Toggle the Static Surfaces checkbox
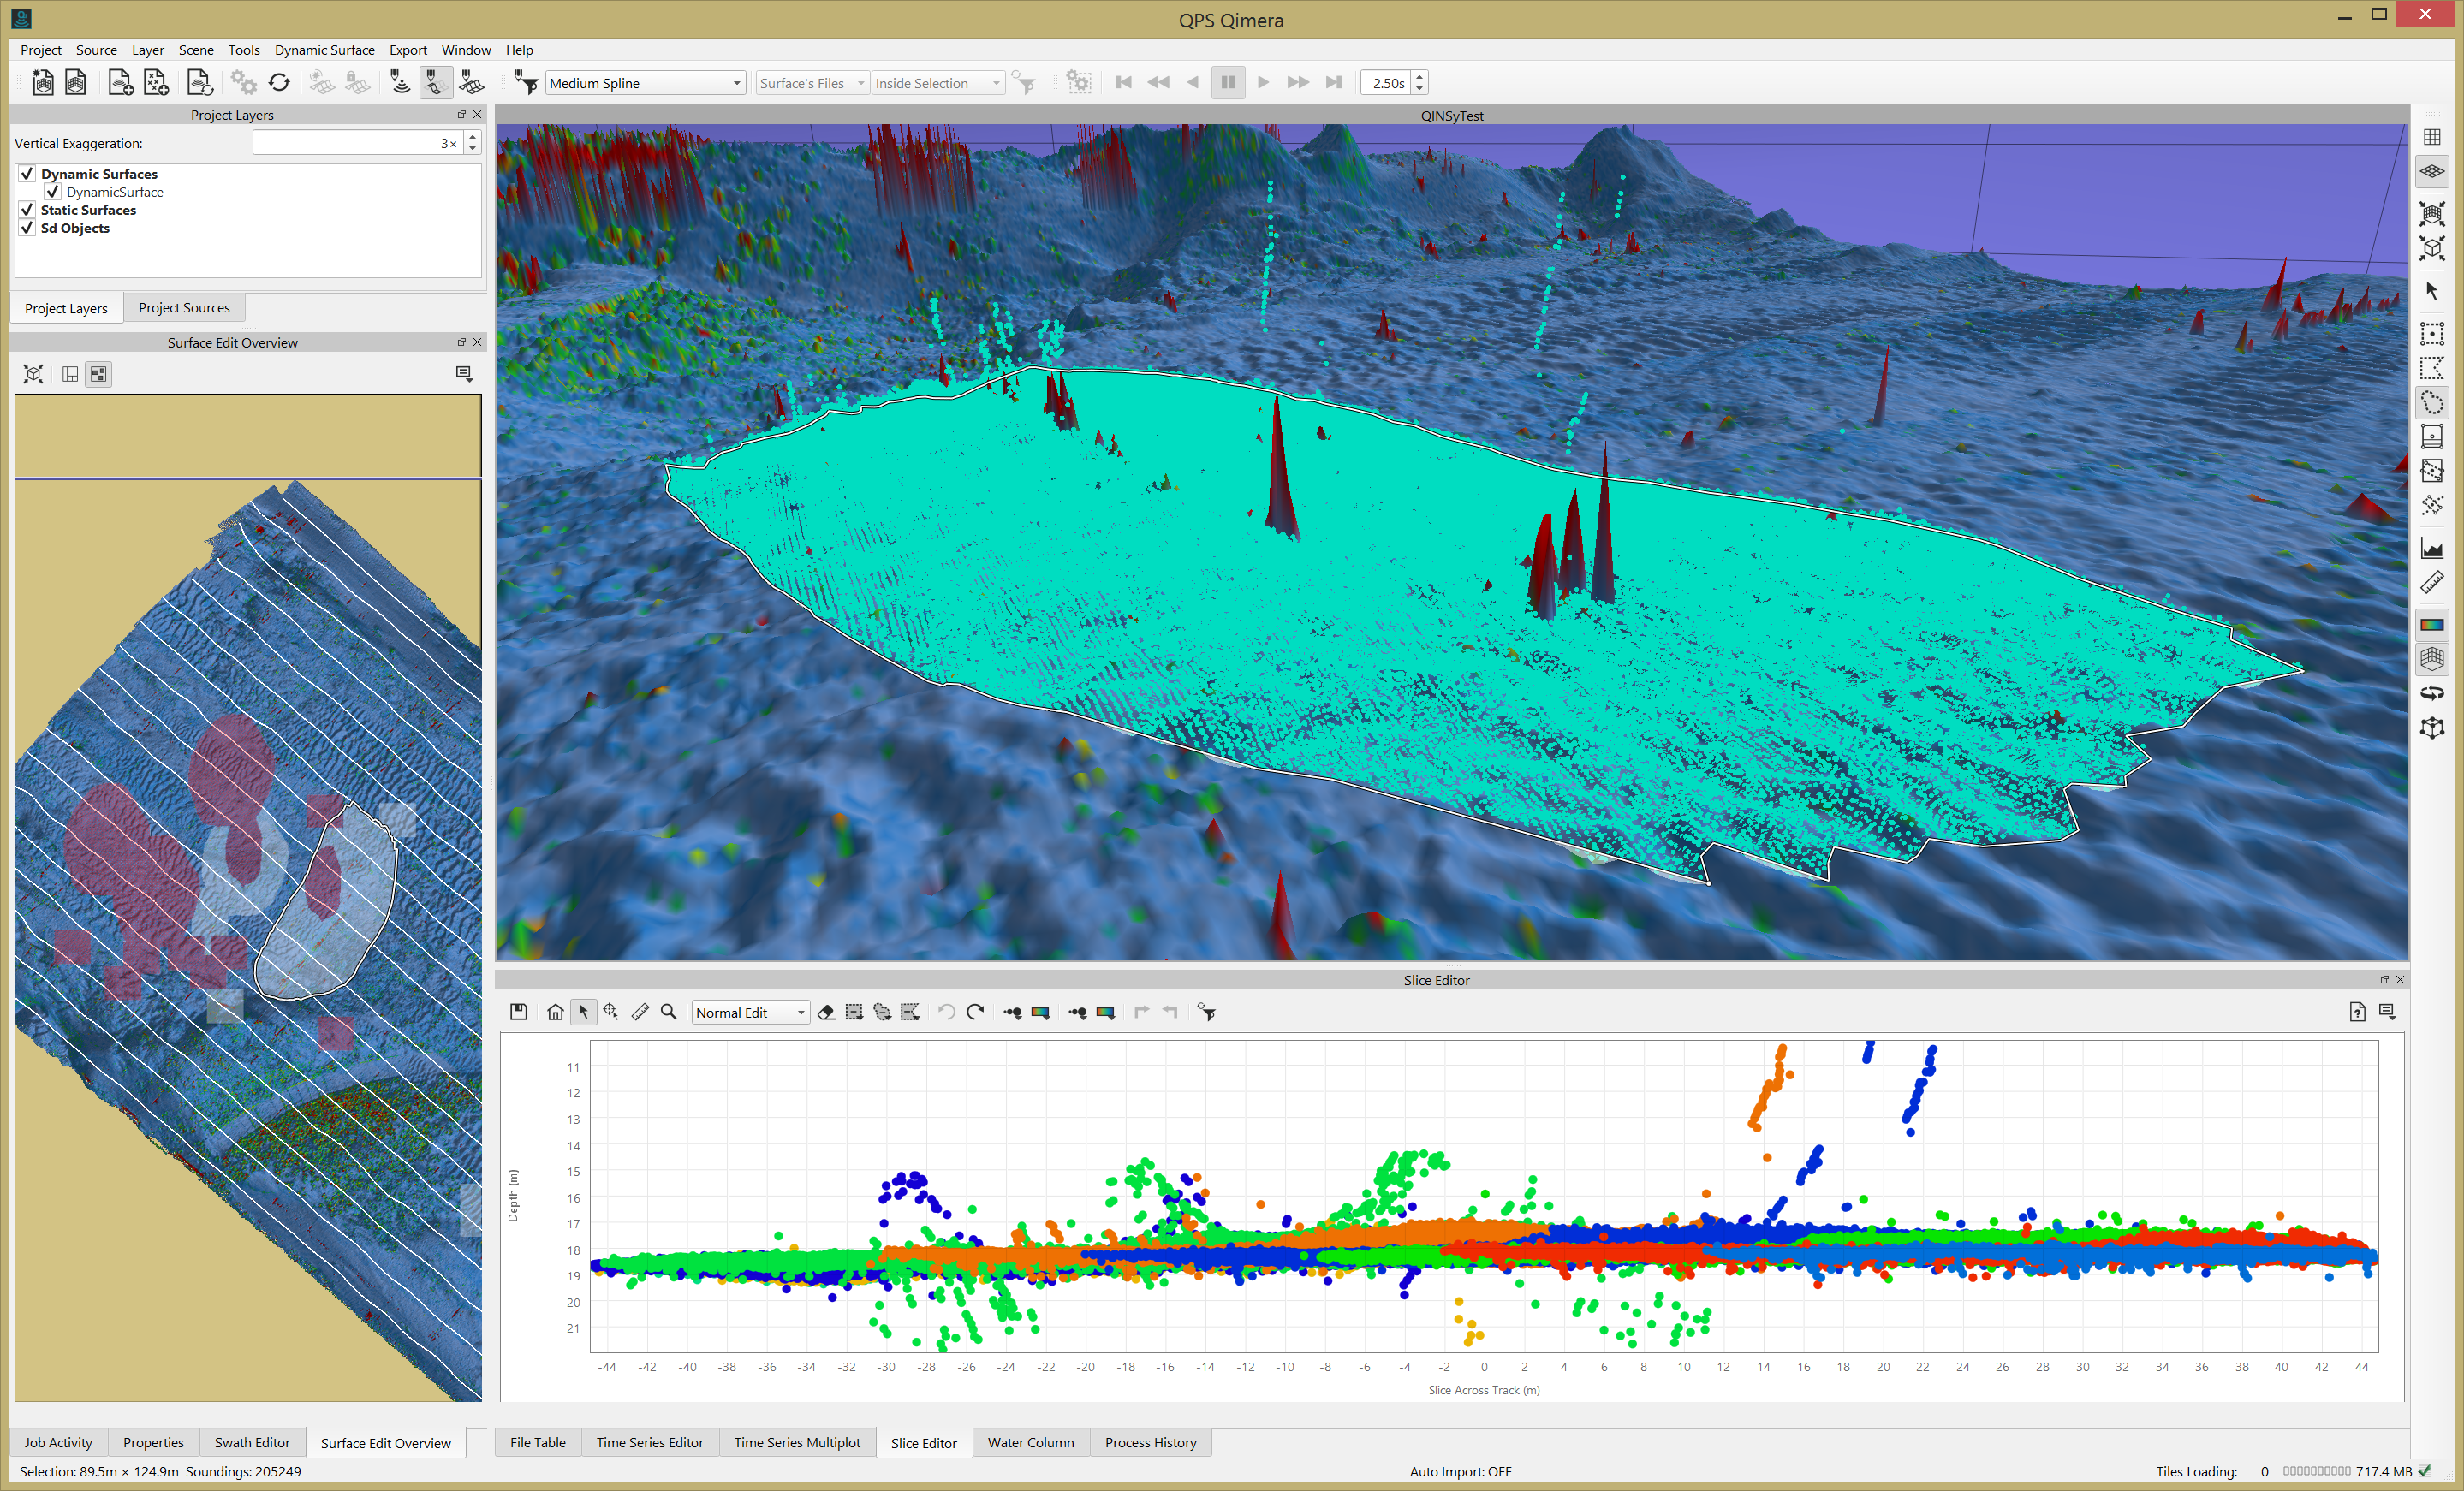The height and width of the screenshot is (1491, 2464). tap(27, 210)
